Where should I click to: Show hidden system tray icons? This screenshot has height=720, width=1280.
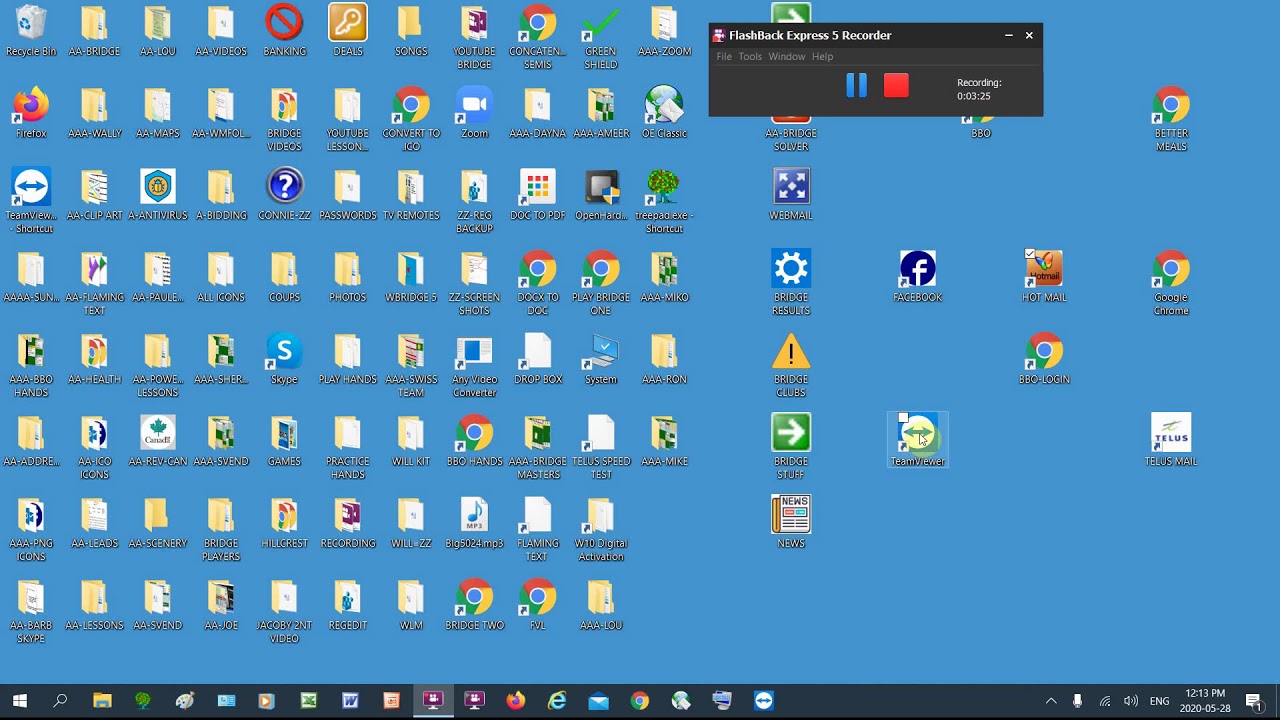click(1051, 701)
